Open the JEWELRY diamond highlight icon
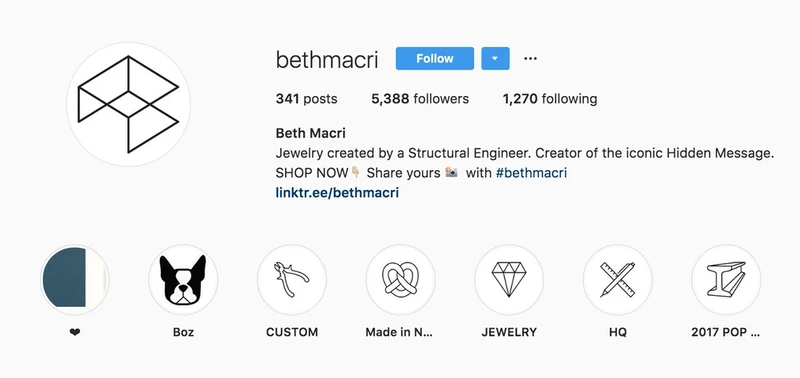The width and height of the screenshot is (800, 378). tap(509, 280)
